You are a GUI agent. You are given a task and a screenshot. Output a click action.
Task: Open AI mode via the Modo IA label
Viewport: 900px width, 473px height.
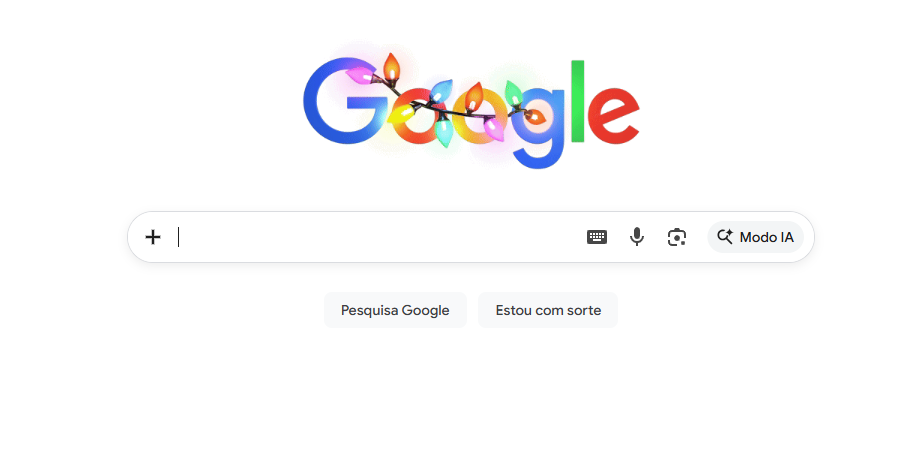(766, 237)
